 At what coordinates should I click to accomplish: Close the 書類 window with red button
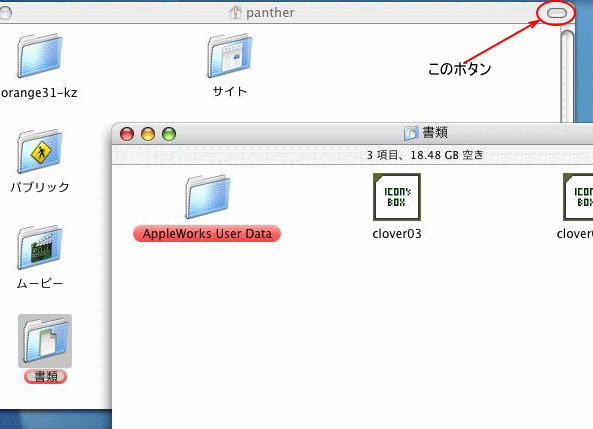point(127,134)
